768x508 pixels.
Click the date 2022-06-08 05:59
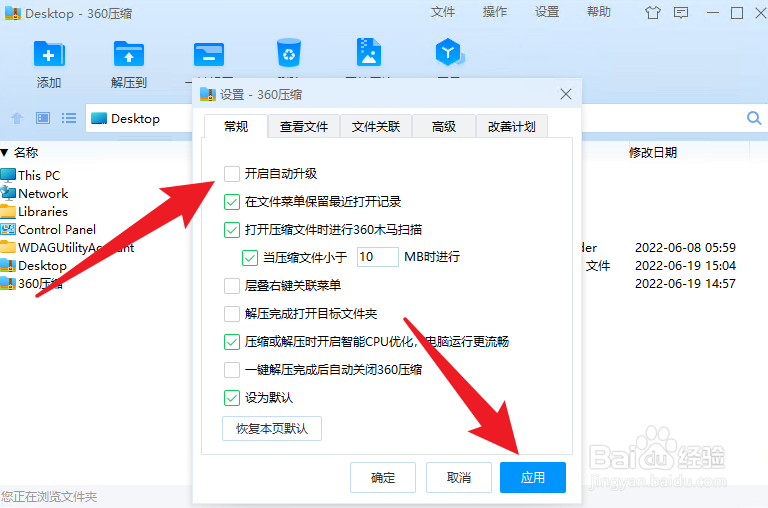point(685,247)
